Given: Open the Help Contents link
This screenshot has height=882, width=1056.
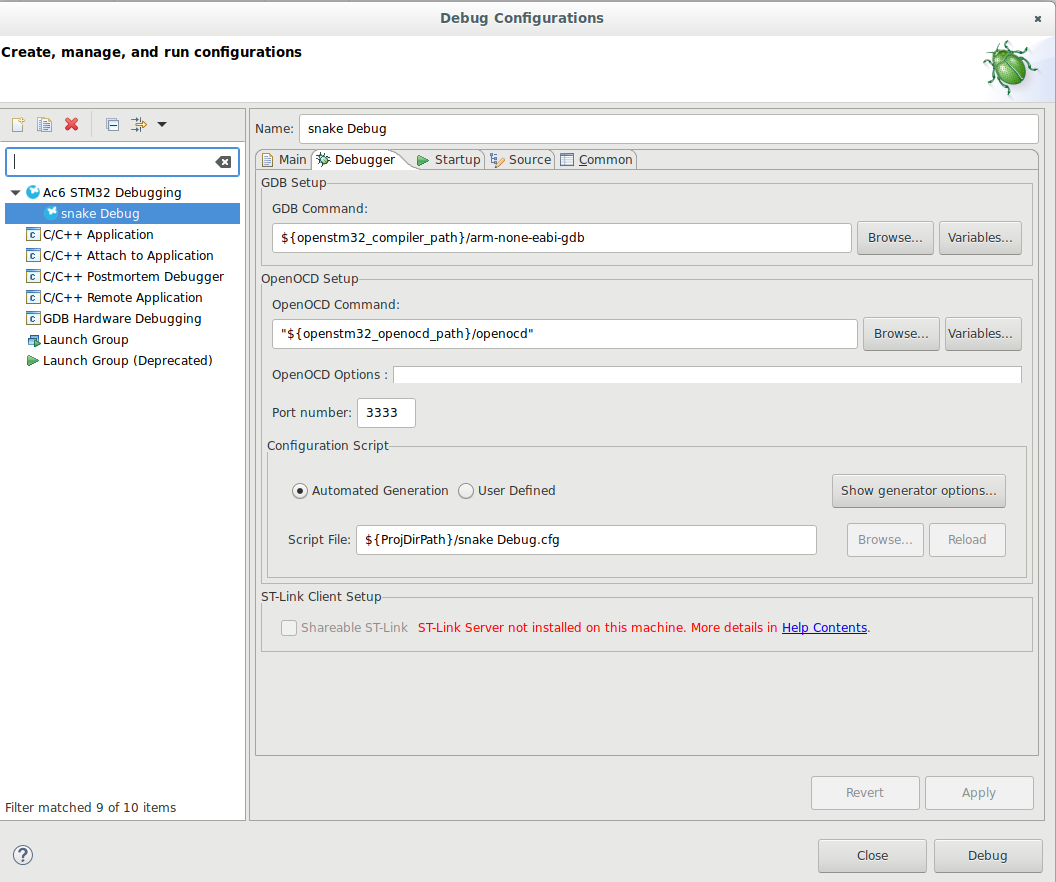Looking at the screenshot, I should click(x=824, y=628).
